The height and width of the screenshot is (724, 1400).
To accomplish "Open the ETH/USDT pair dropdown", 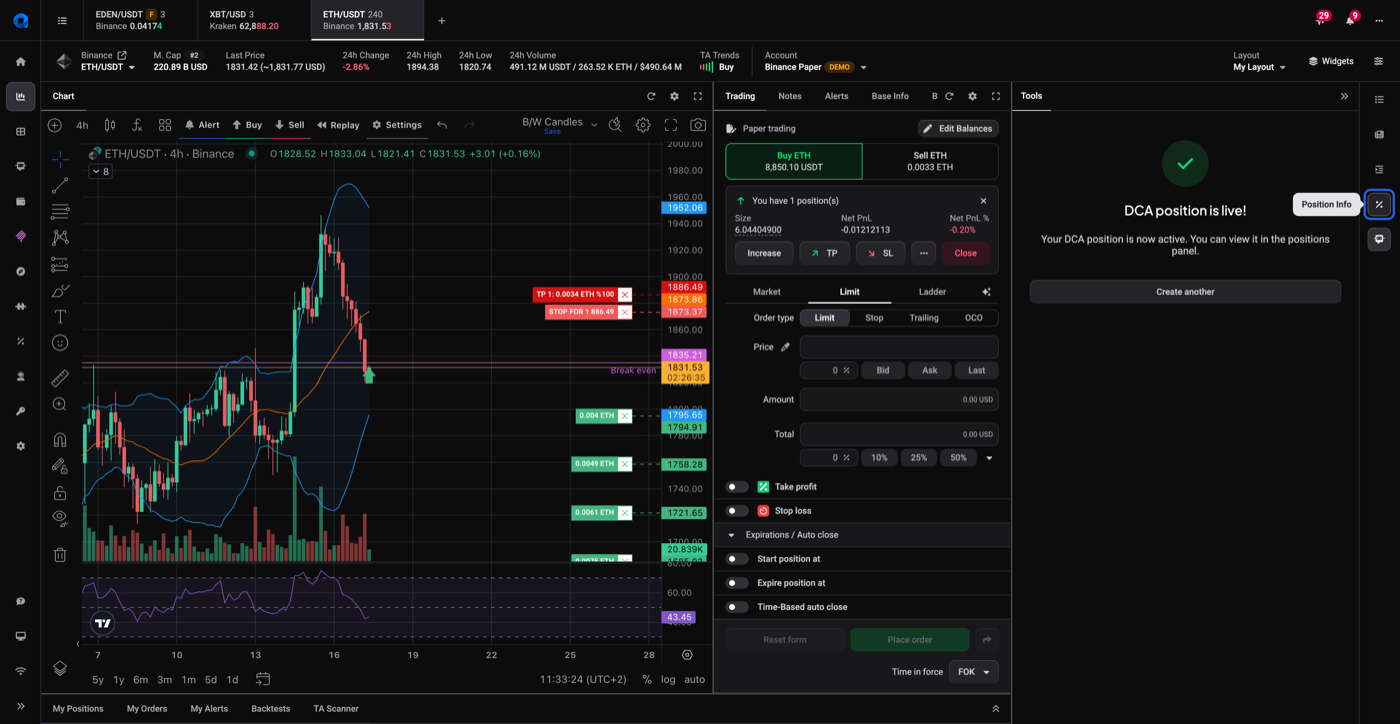I will point(108,67).
